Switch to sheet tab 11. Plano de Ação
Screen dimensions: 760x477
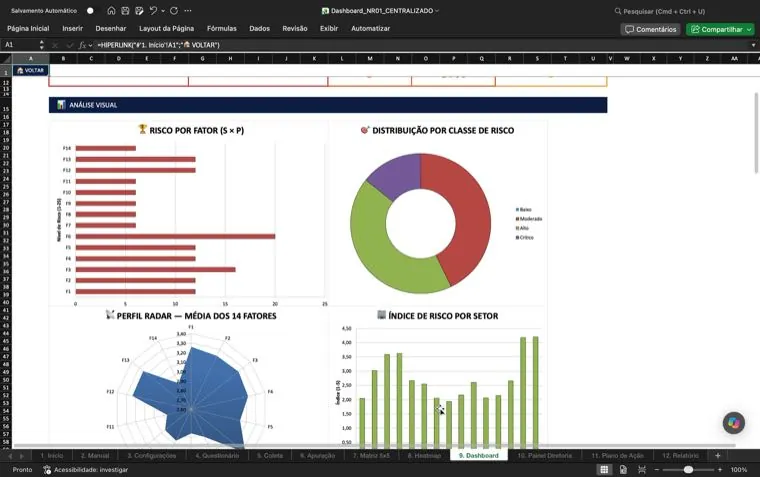point(618,456)
